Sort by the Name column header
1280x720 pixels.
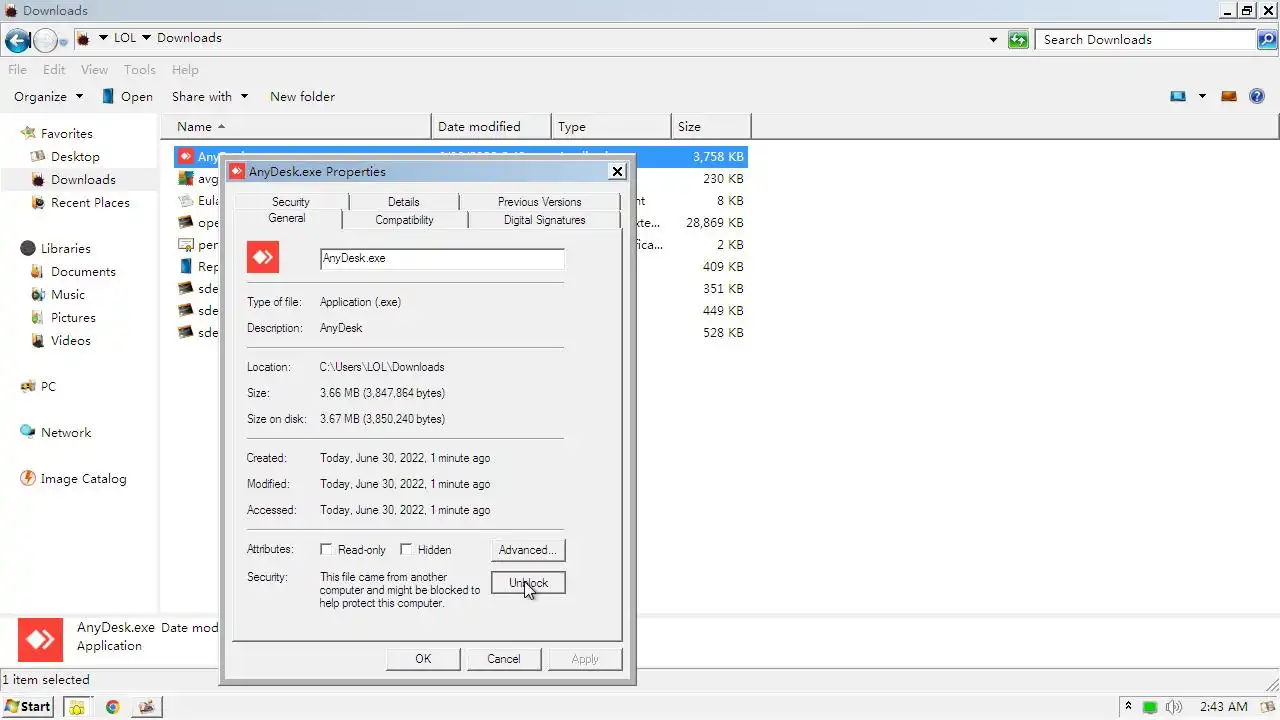tap(296, 126)
